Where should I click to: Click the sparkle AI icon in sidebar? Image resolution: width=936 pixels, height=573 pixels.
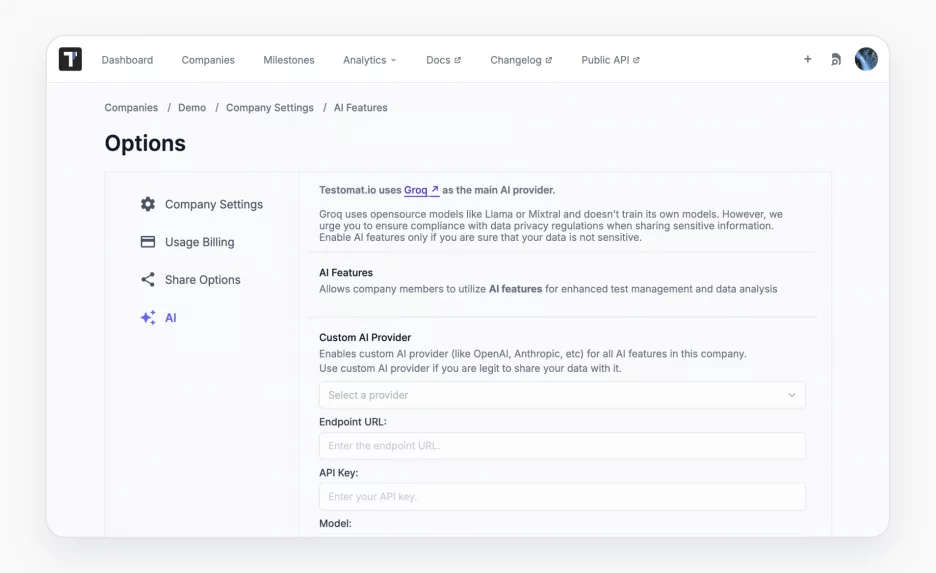[x=147, y=318]
